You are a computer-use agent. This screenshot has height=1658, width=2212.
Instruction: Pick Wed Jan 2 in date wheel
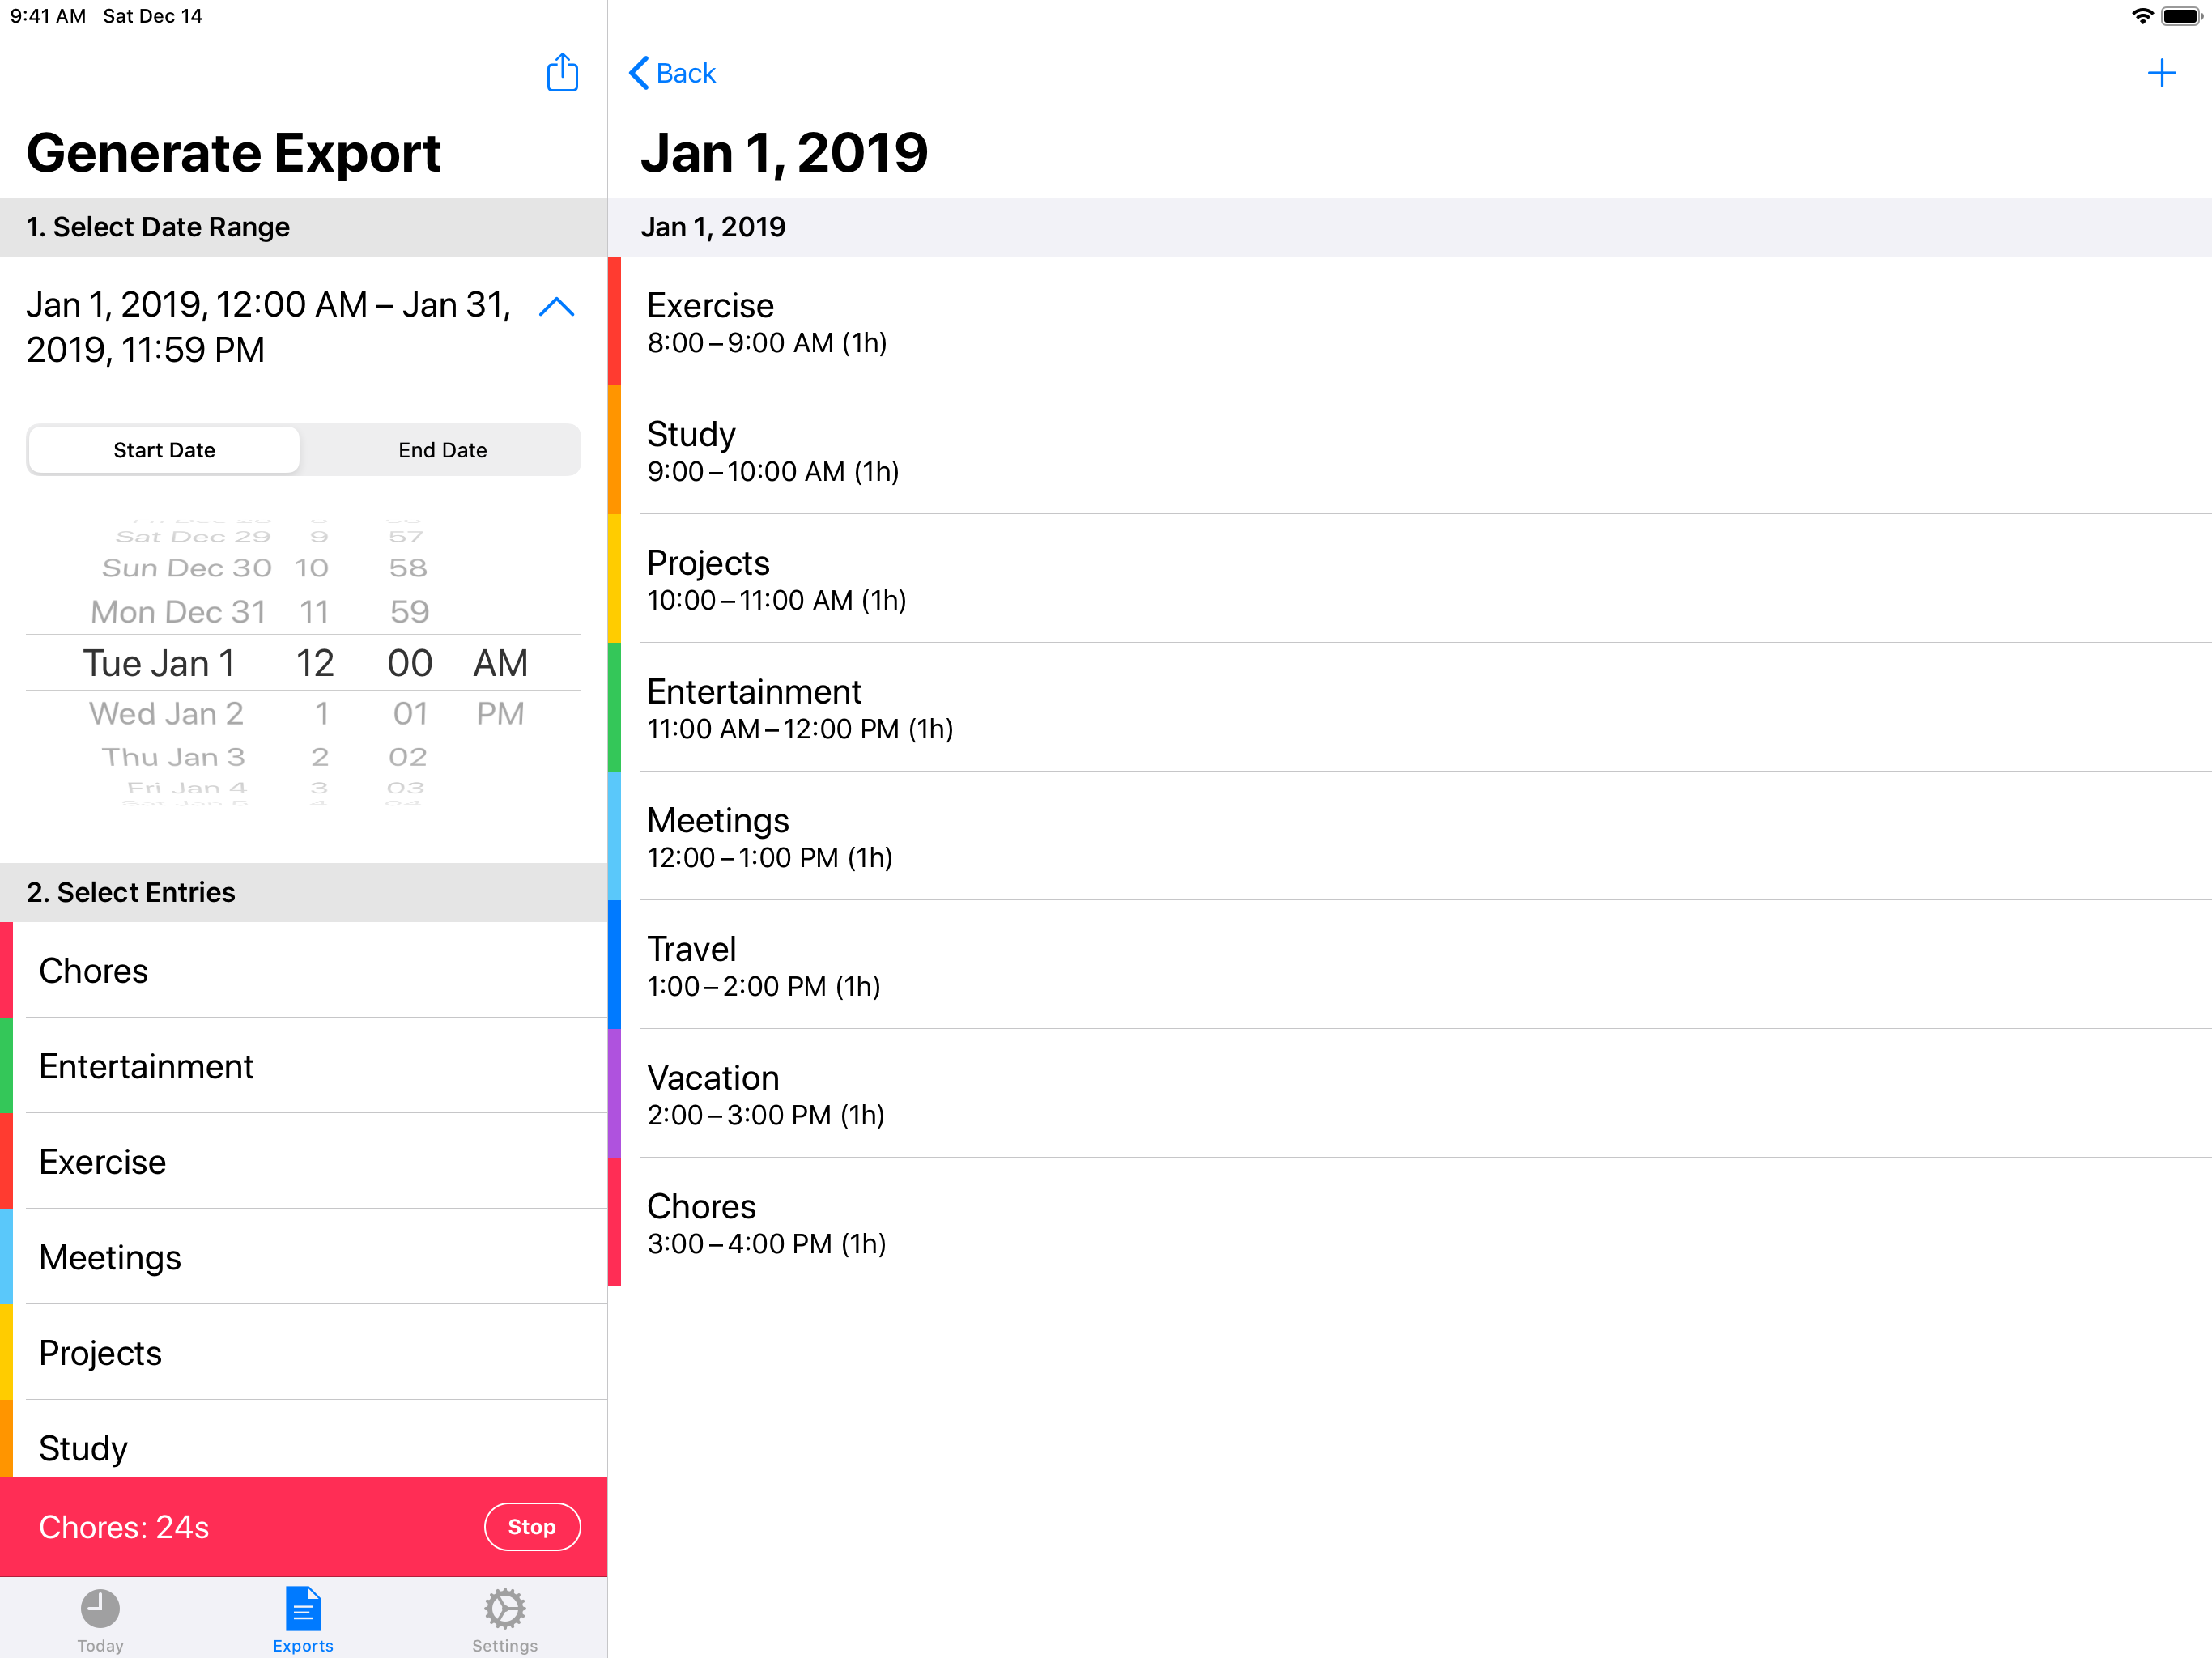click(167, 713)
